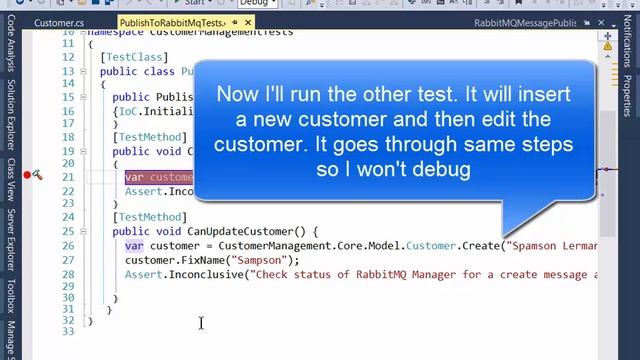The height and width of the screenshot is (360, 640).
Task: Click the "Spamson Lerman string on line 26
Action: pyautogui.click(x=552, y=246)
